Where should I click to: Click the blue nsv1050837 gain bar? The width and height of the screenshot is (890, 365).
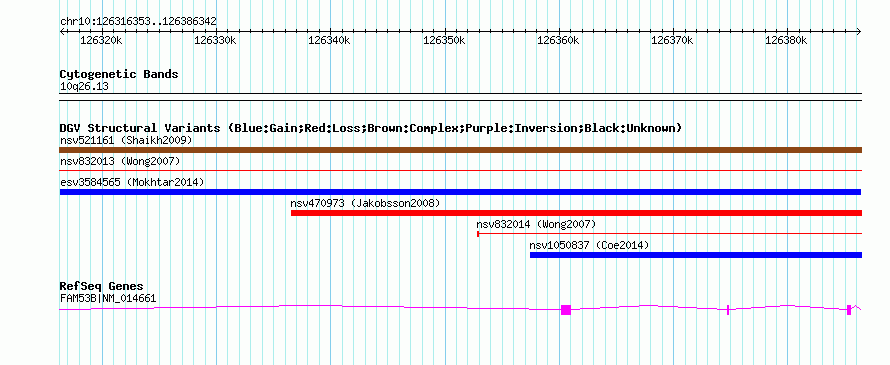(696, 255)
